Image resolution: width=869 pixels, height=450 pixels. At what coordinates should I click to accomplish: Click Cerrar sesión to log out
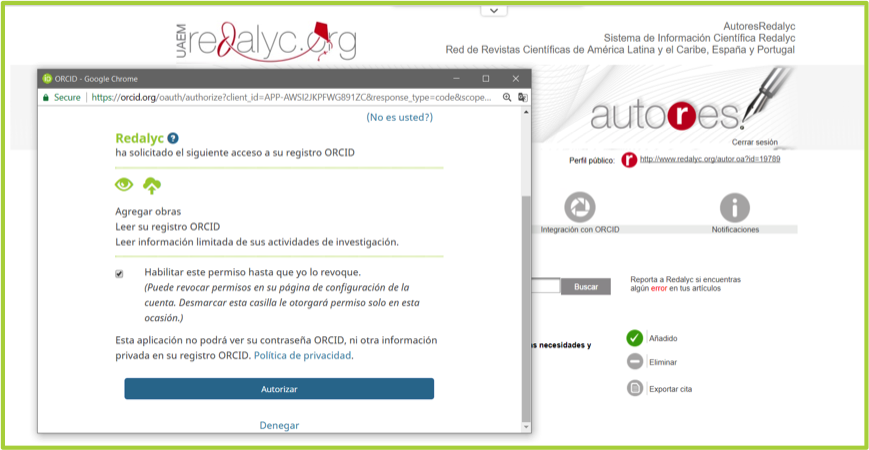coord(755,142)
